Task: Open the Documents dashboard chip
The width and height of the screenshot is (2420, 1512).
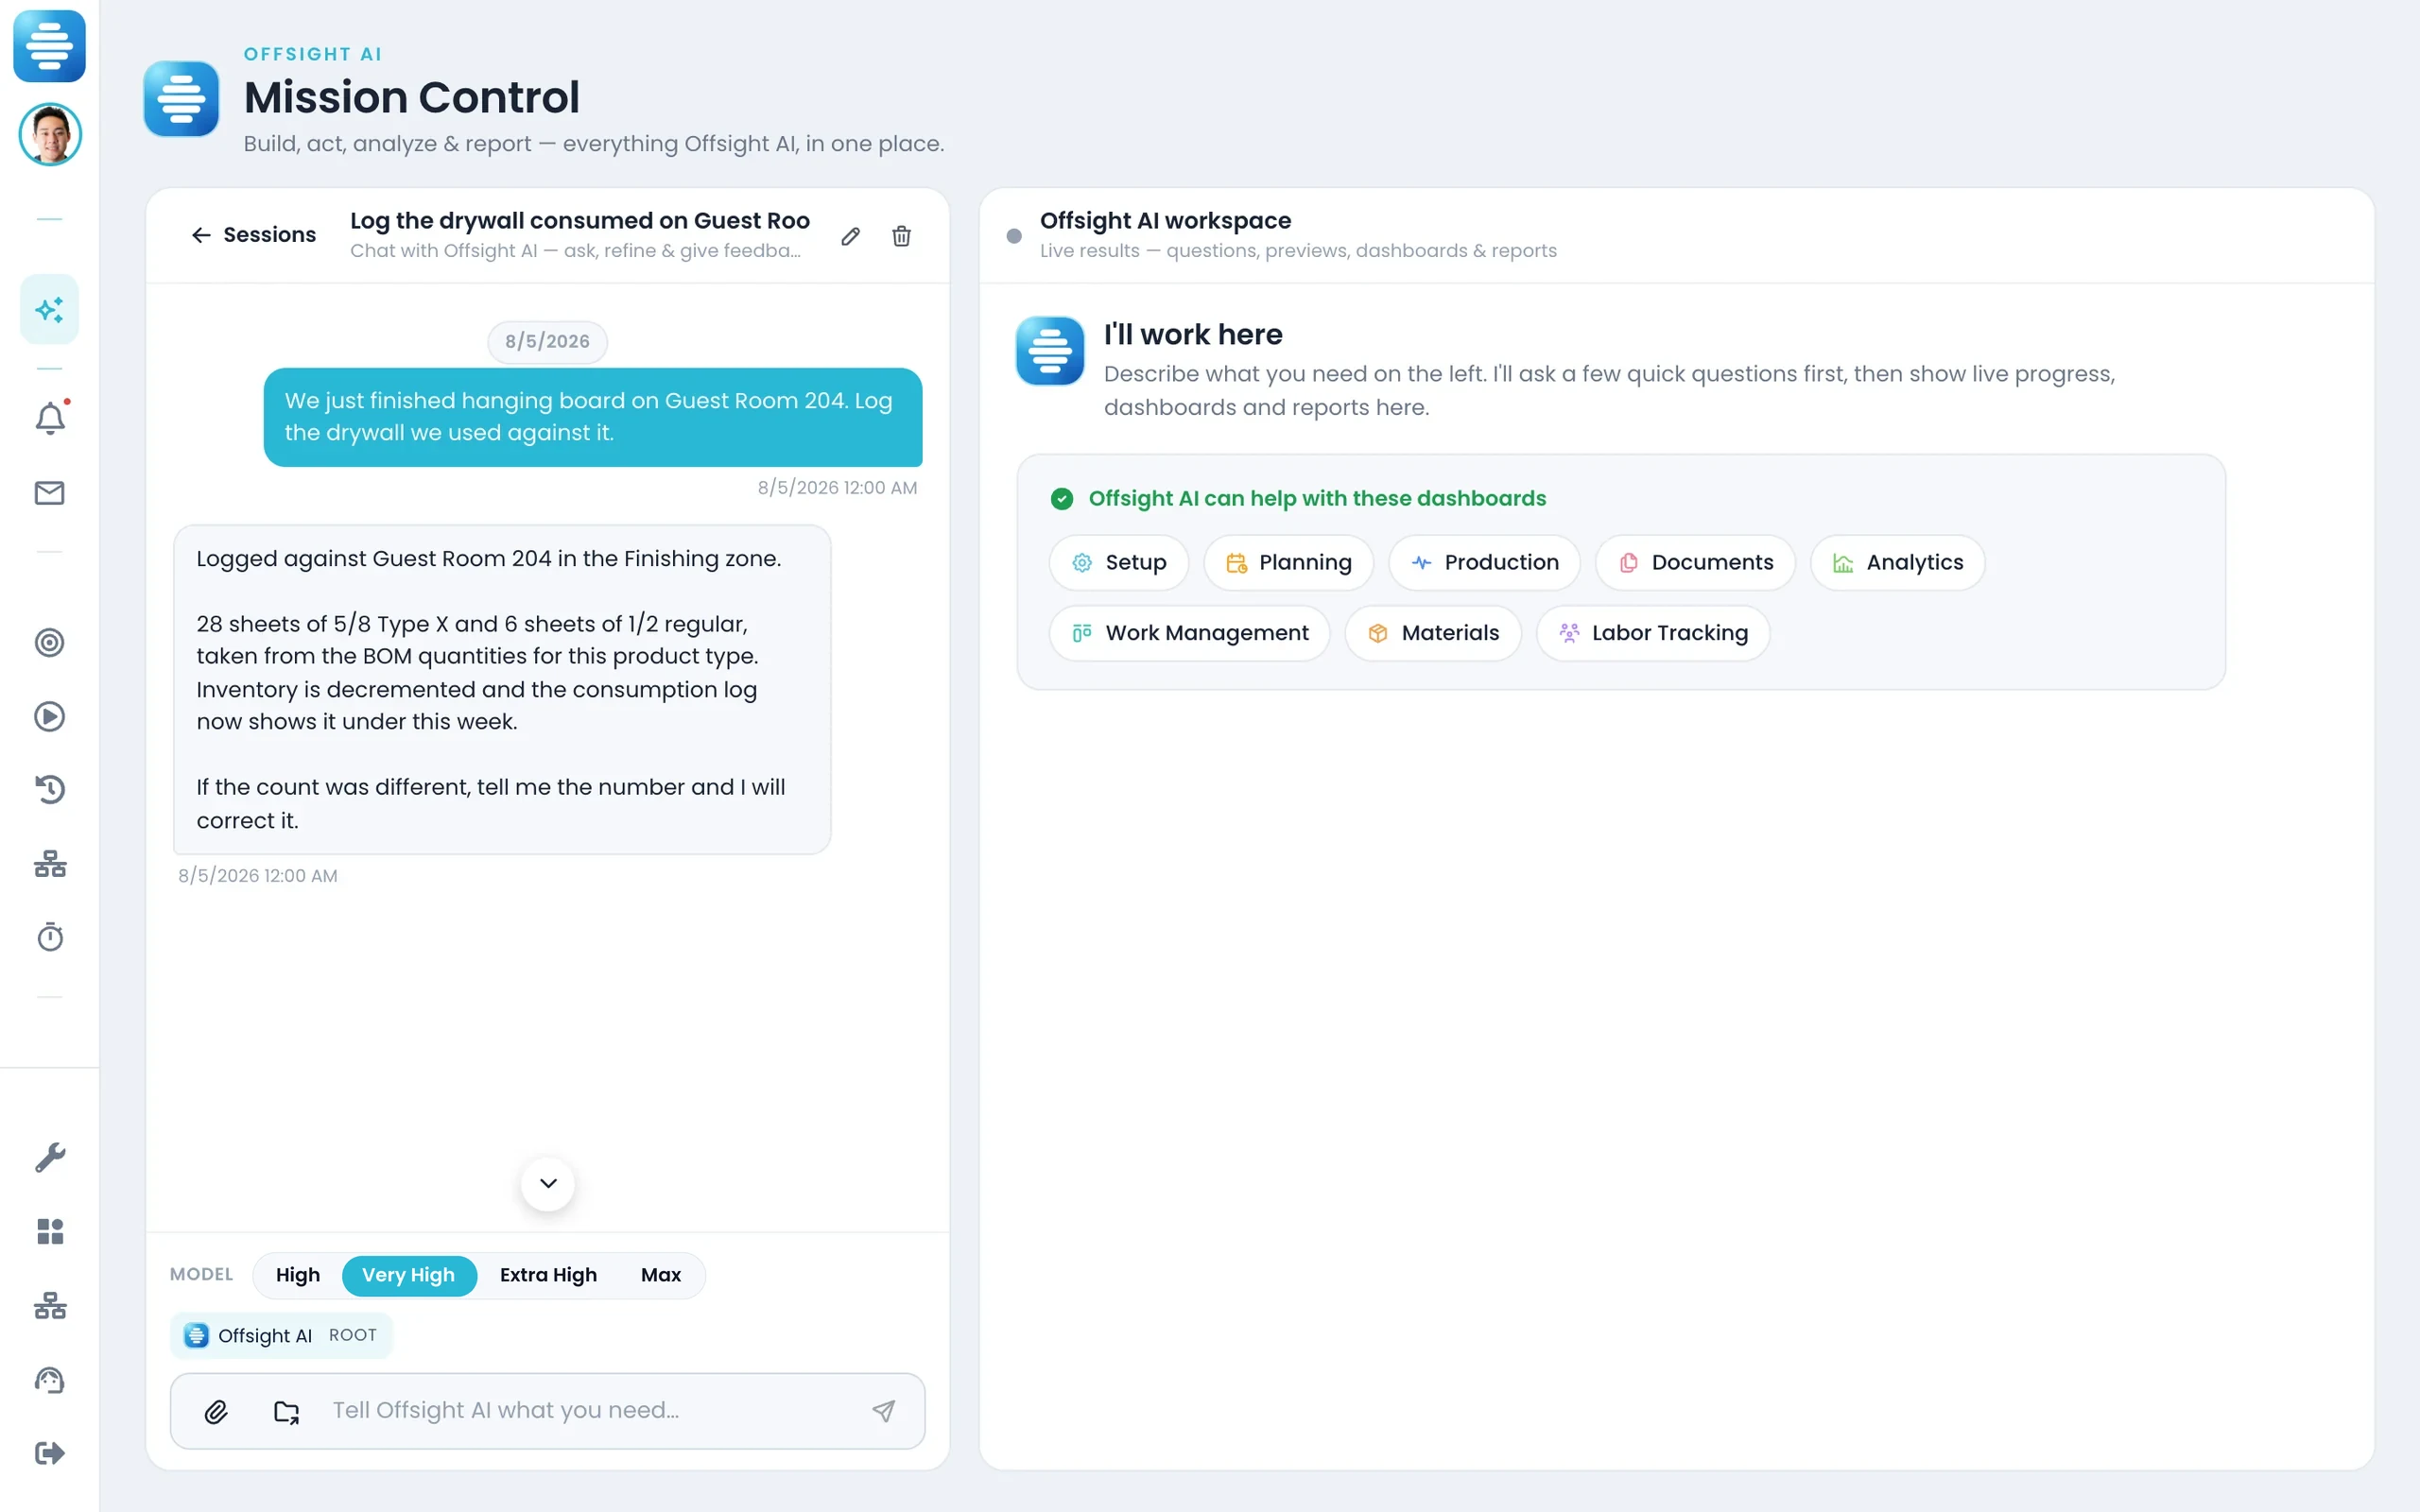Action: coord(1695,563)
